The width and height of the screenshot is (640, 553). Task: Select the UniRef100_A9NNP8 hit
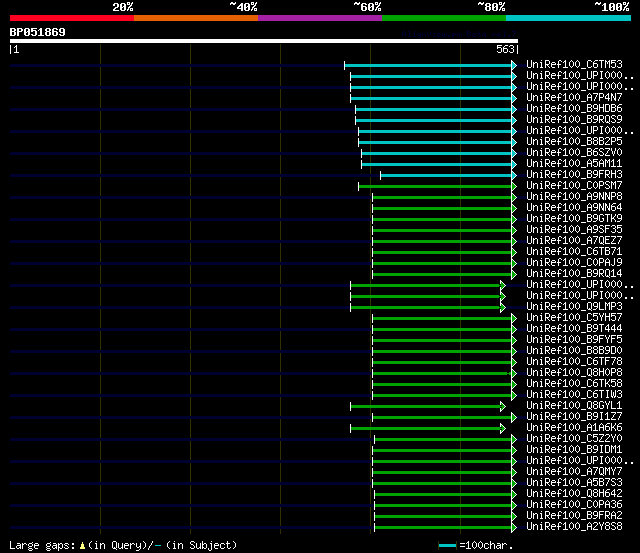[574, 197]
